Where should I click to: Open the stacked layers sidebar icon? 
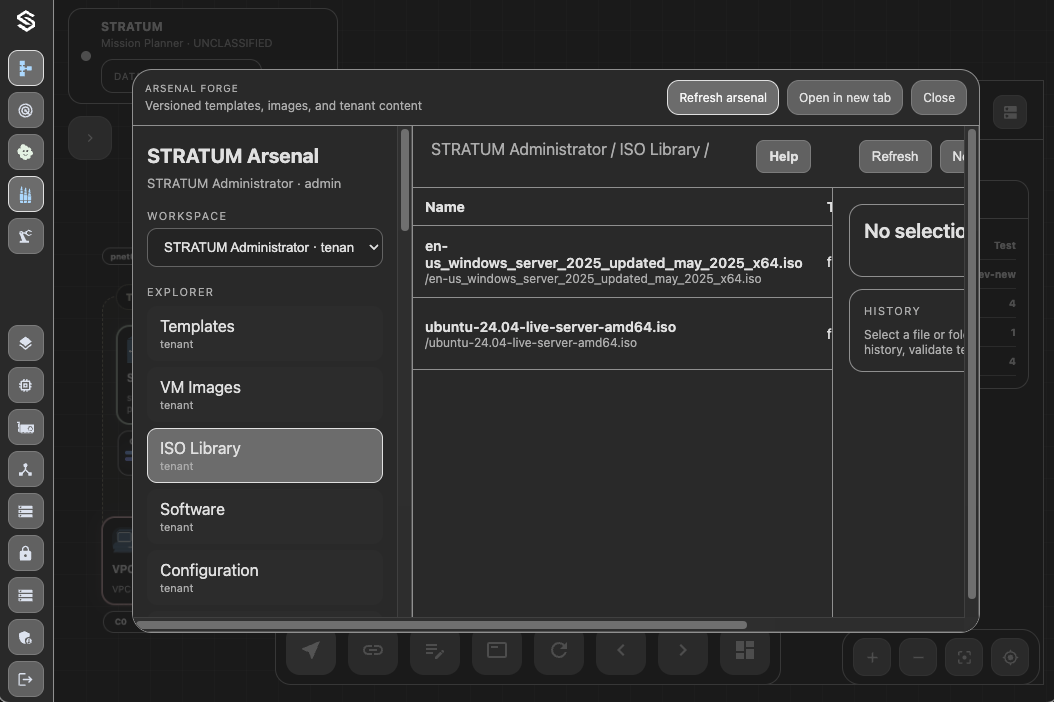26,343
